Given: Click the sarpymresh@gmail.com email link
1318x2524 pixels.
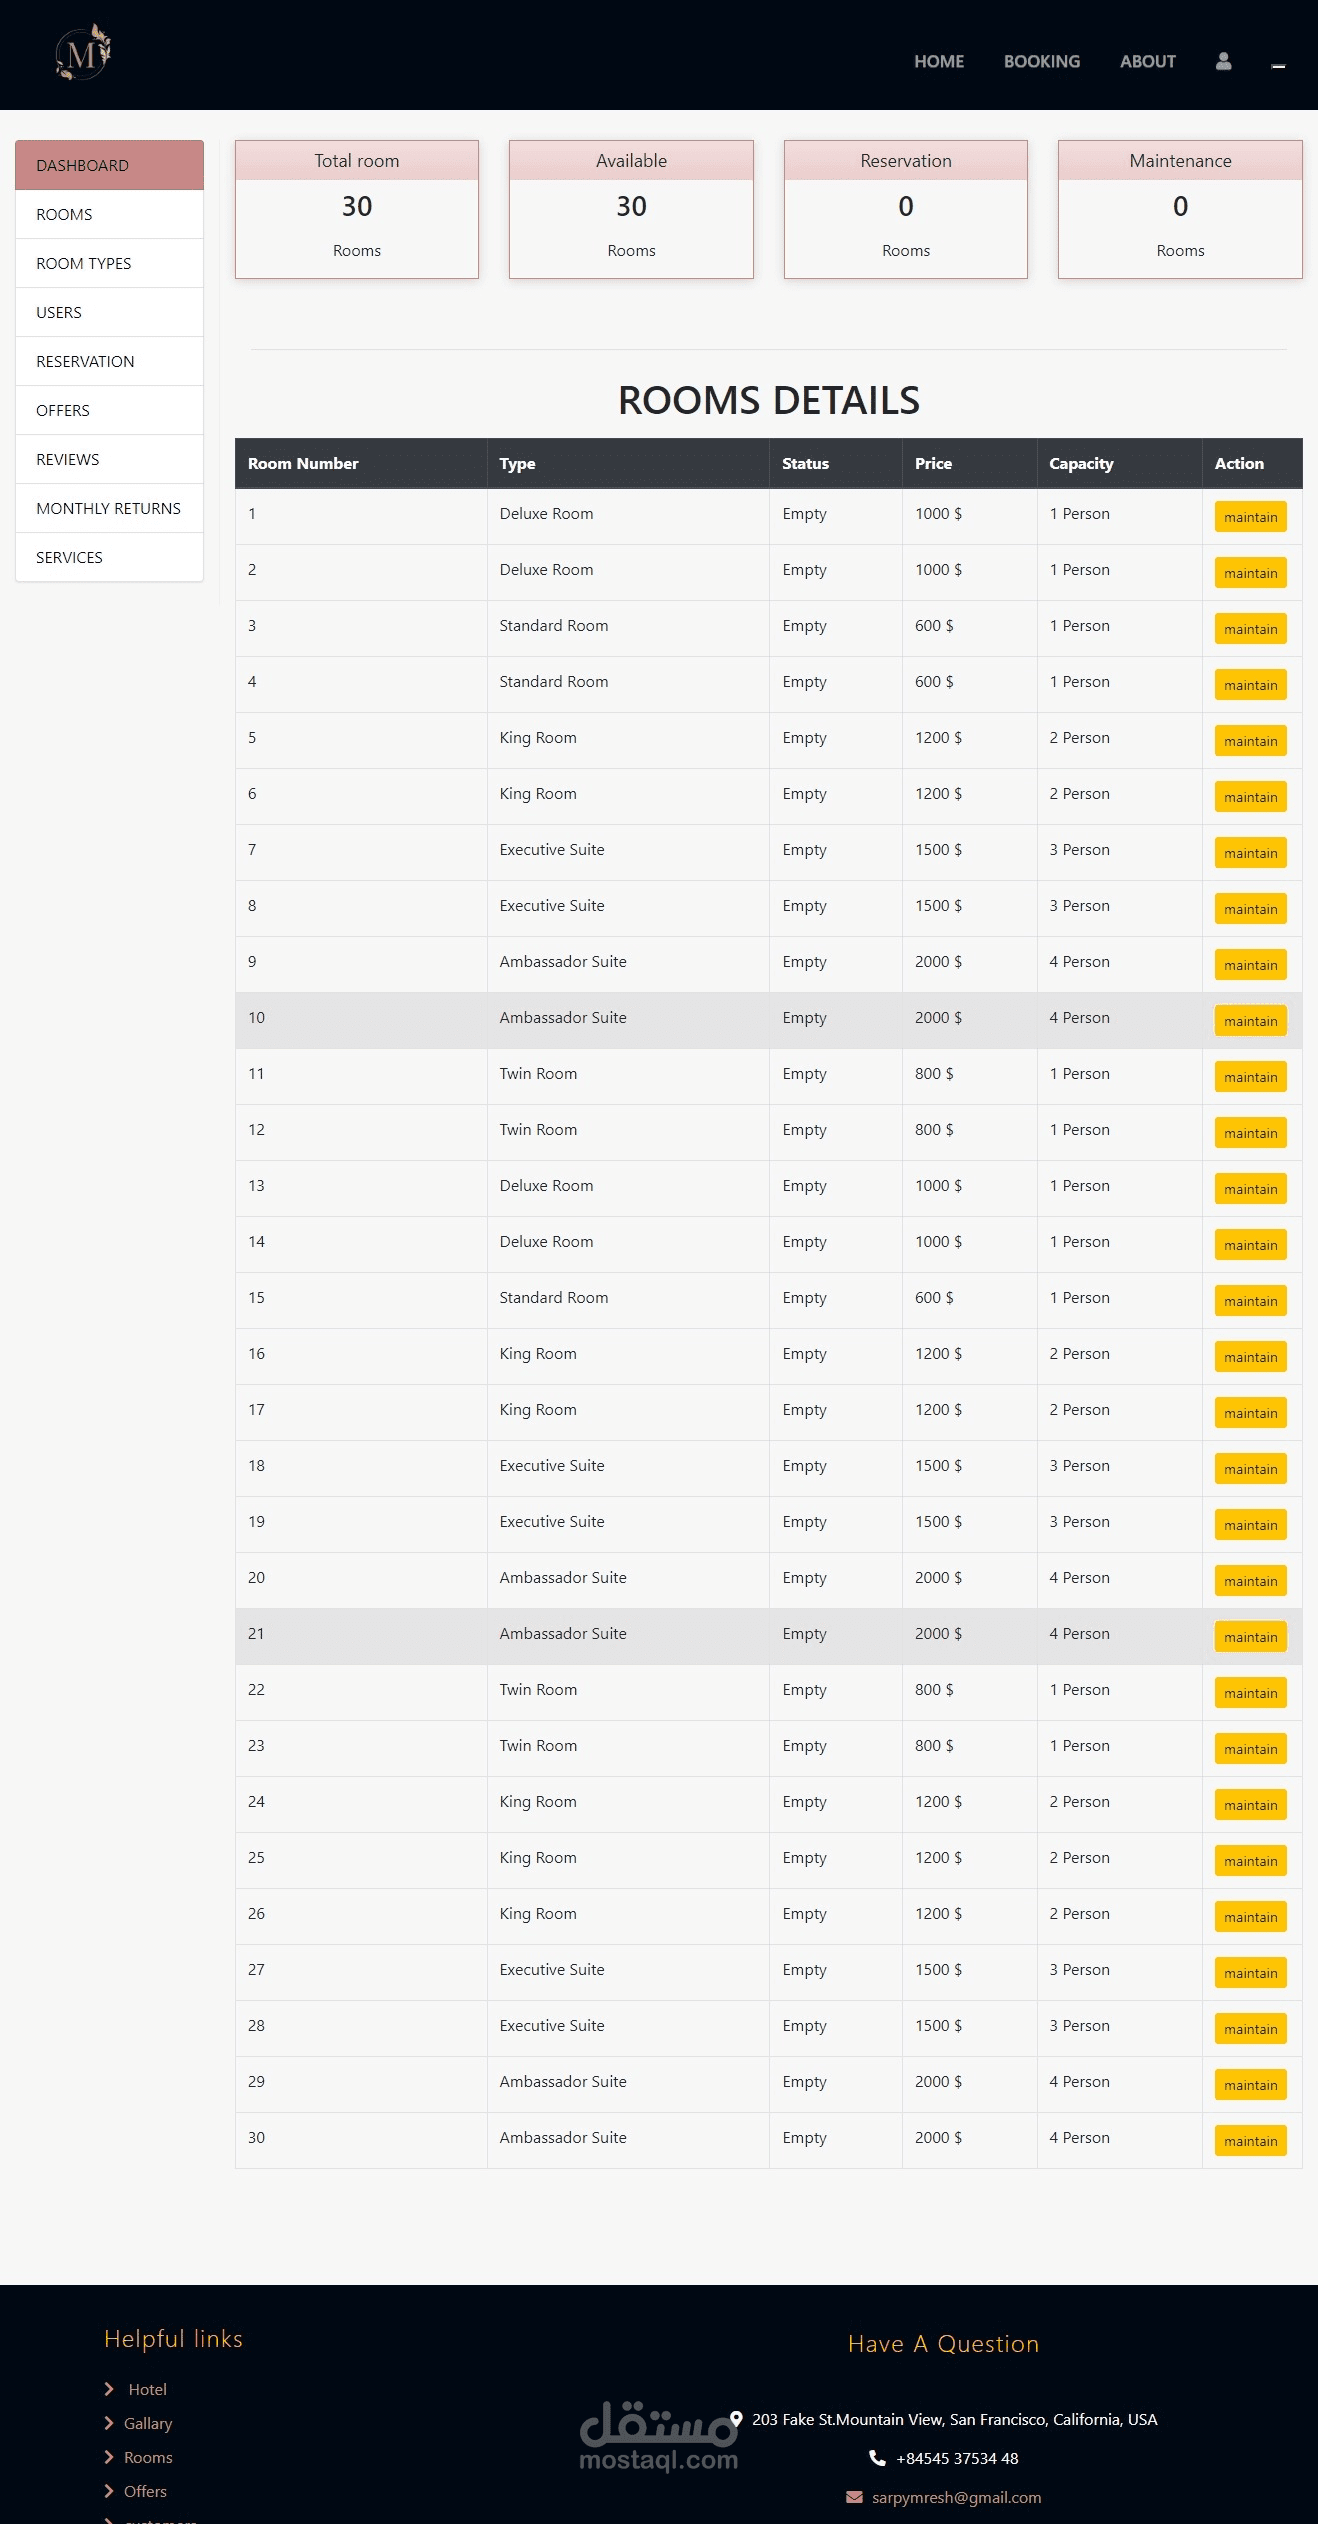Looking at the screenshot, I should click(956, 2497).
